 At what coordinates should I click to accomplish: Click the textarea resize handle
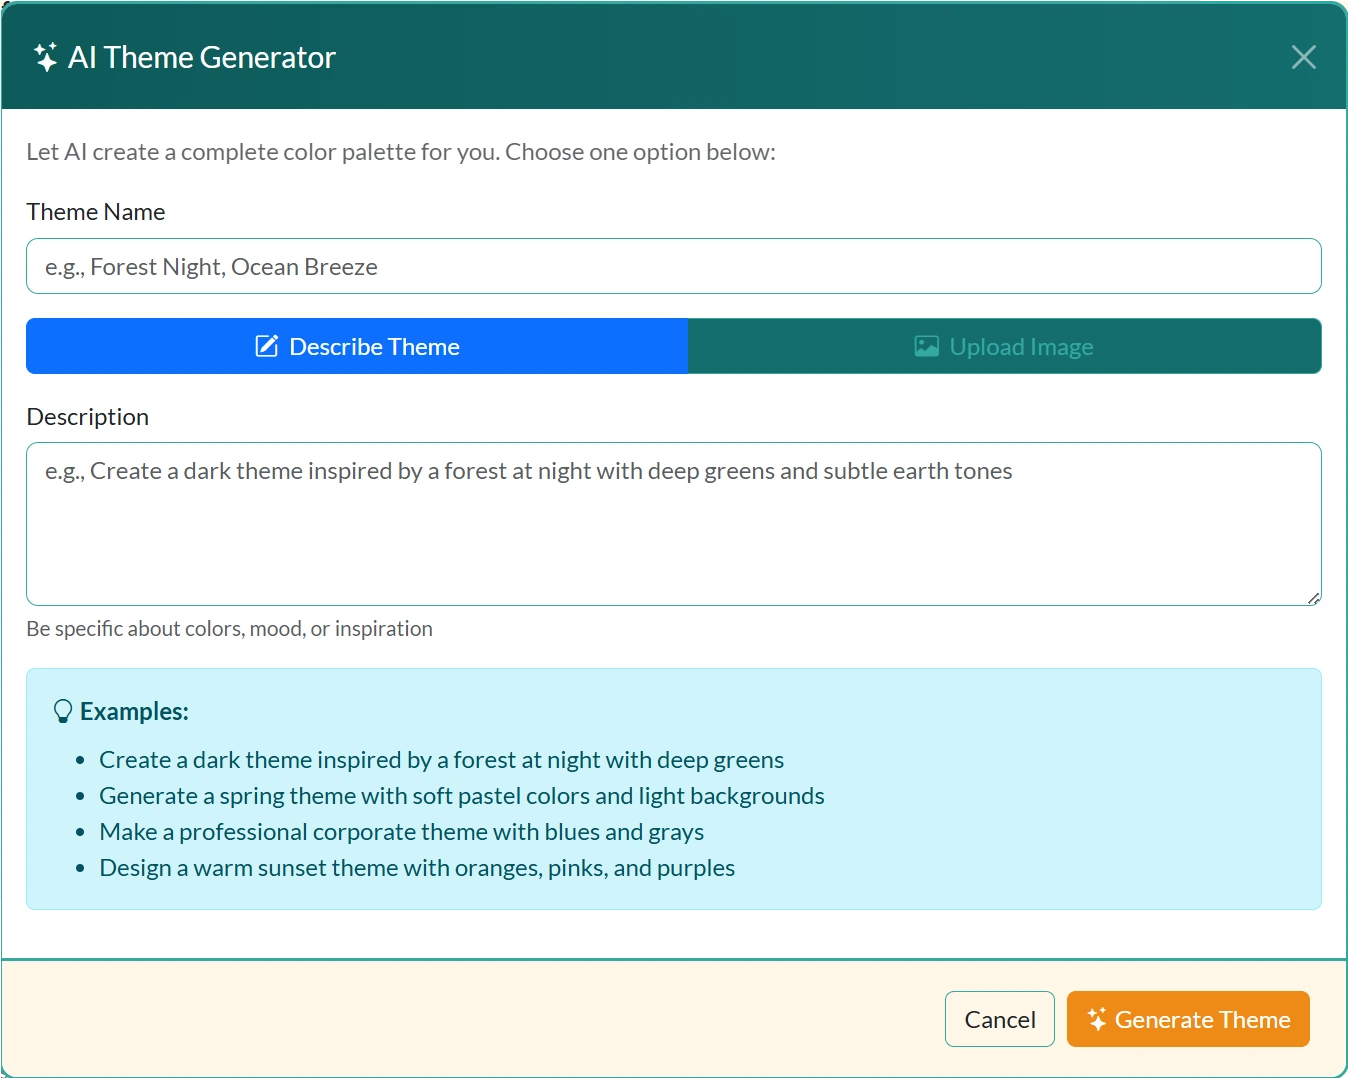coord(1313,598)
